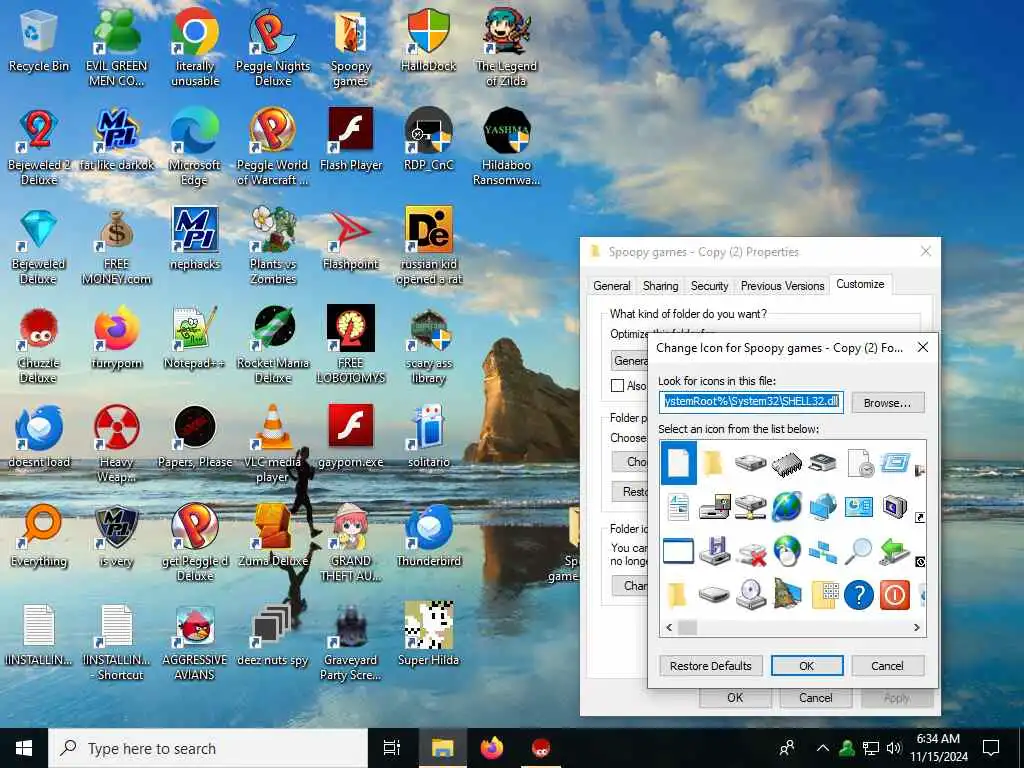Choose the networked computers diagram icon

pos(822,552)
